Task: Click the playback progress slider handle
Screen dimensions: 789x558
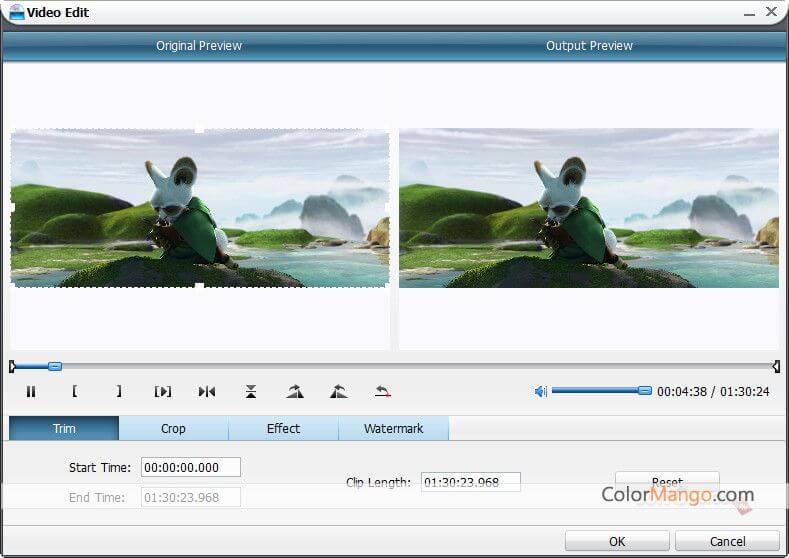Action: coord(55,367)
